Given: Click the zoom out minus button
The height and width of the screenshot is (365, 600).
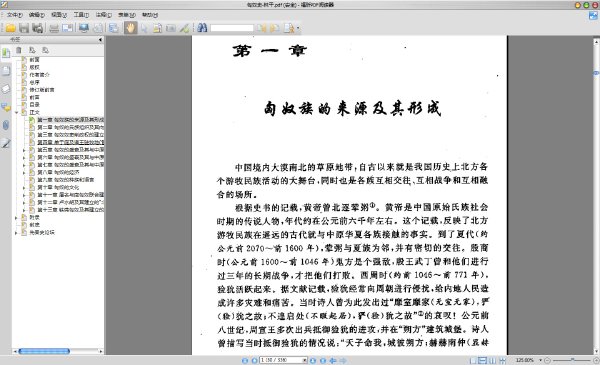Looking at the screenshot, I should [547, 360].
